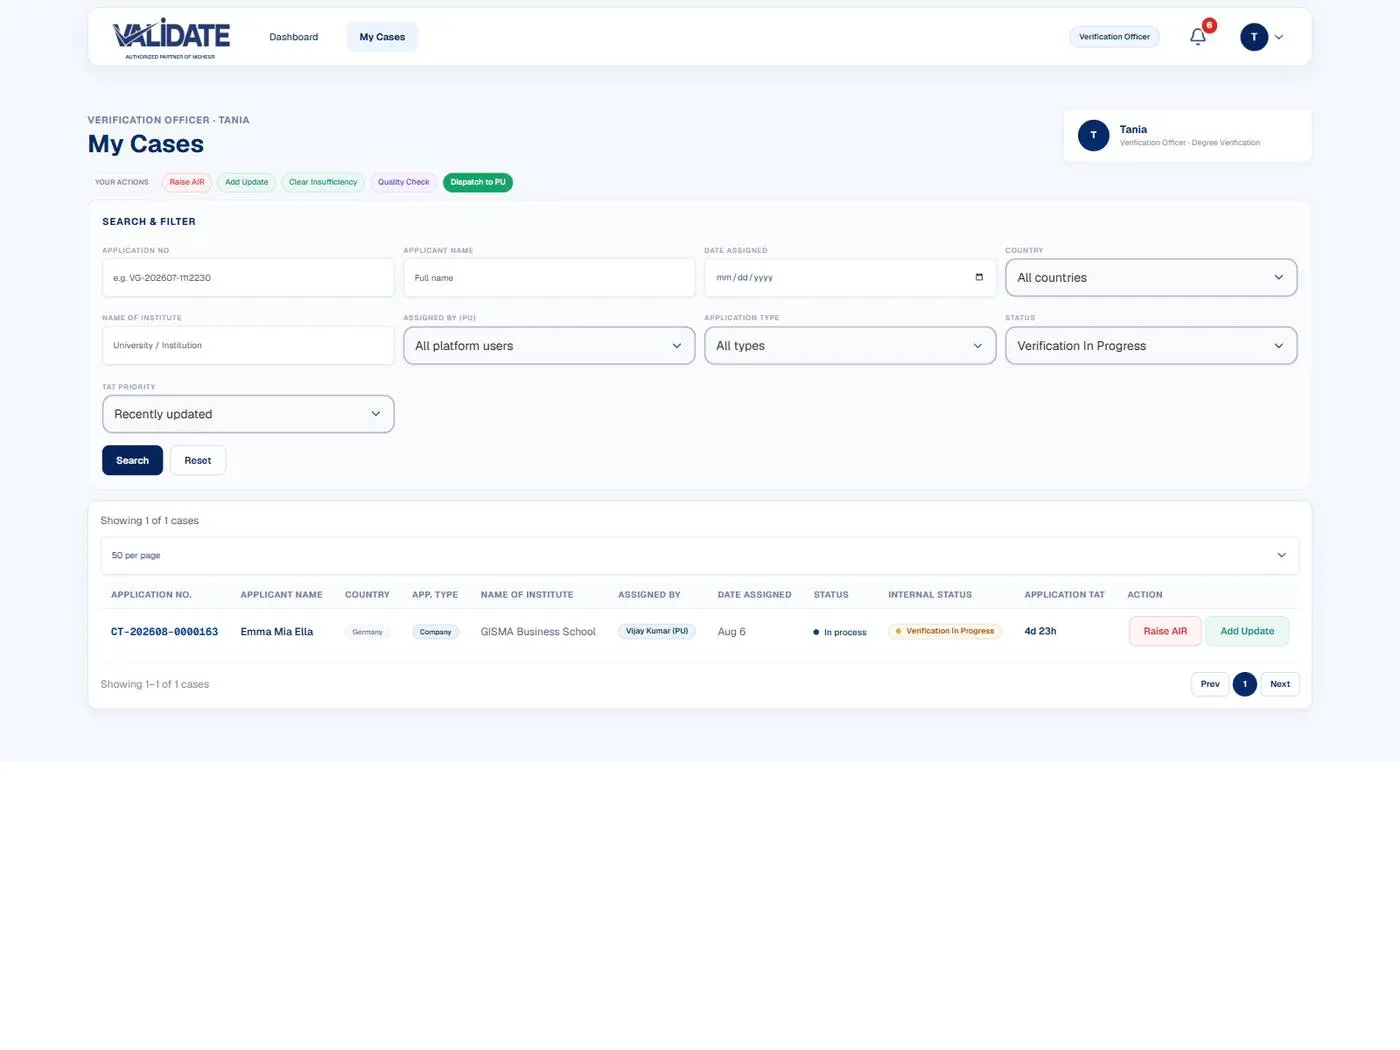Click the Company app type tag
This screenshot has width=1400, height=1050.
(x=435, y=632)
